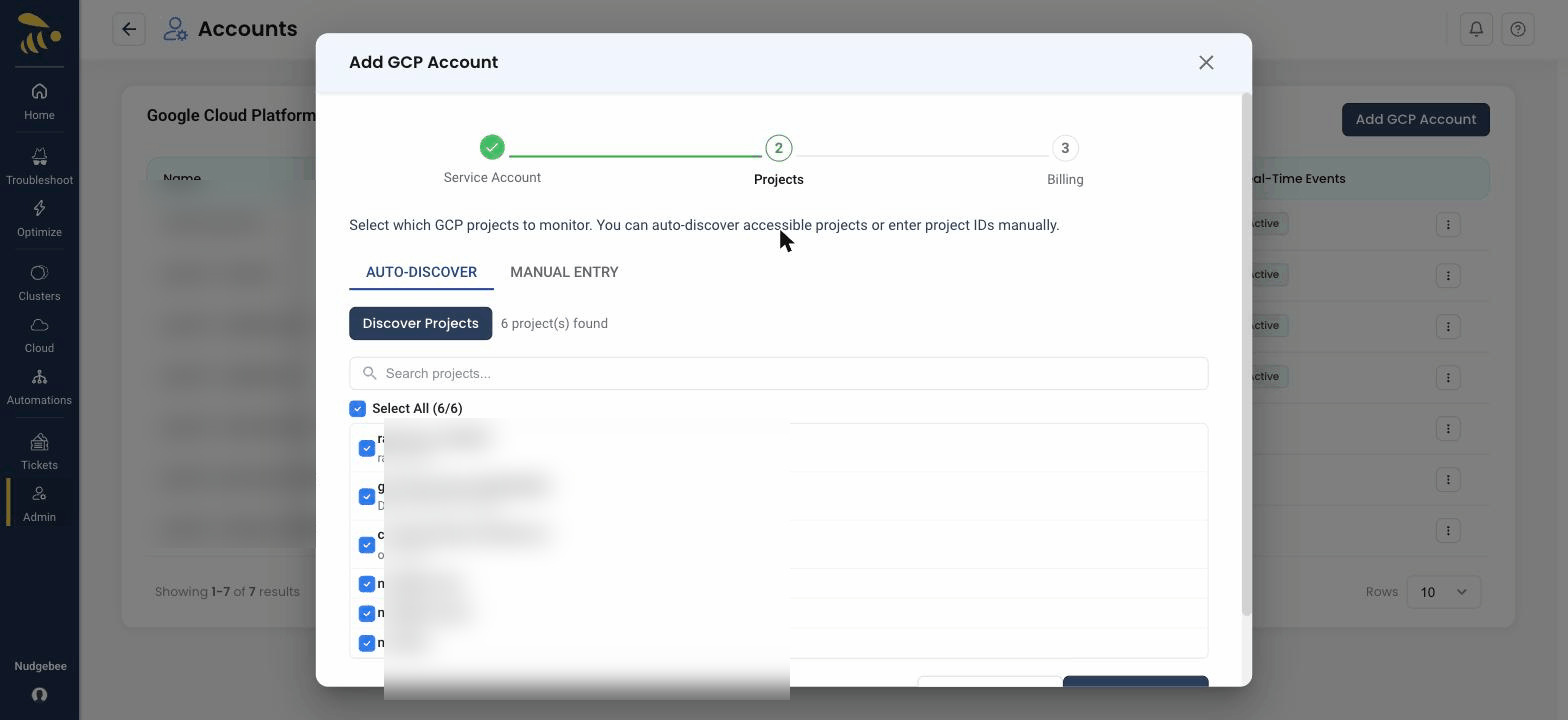
Task: Click step 3 Billing circle
Action: click(1065, 148)
